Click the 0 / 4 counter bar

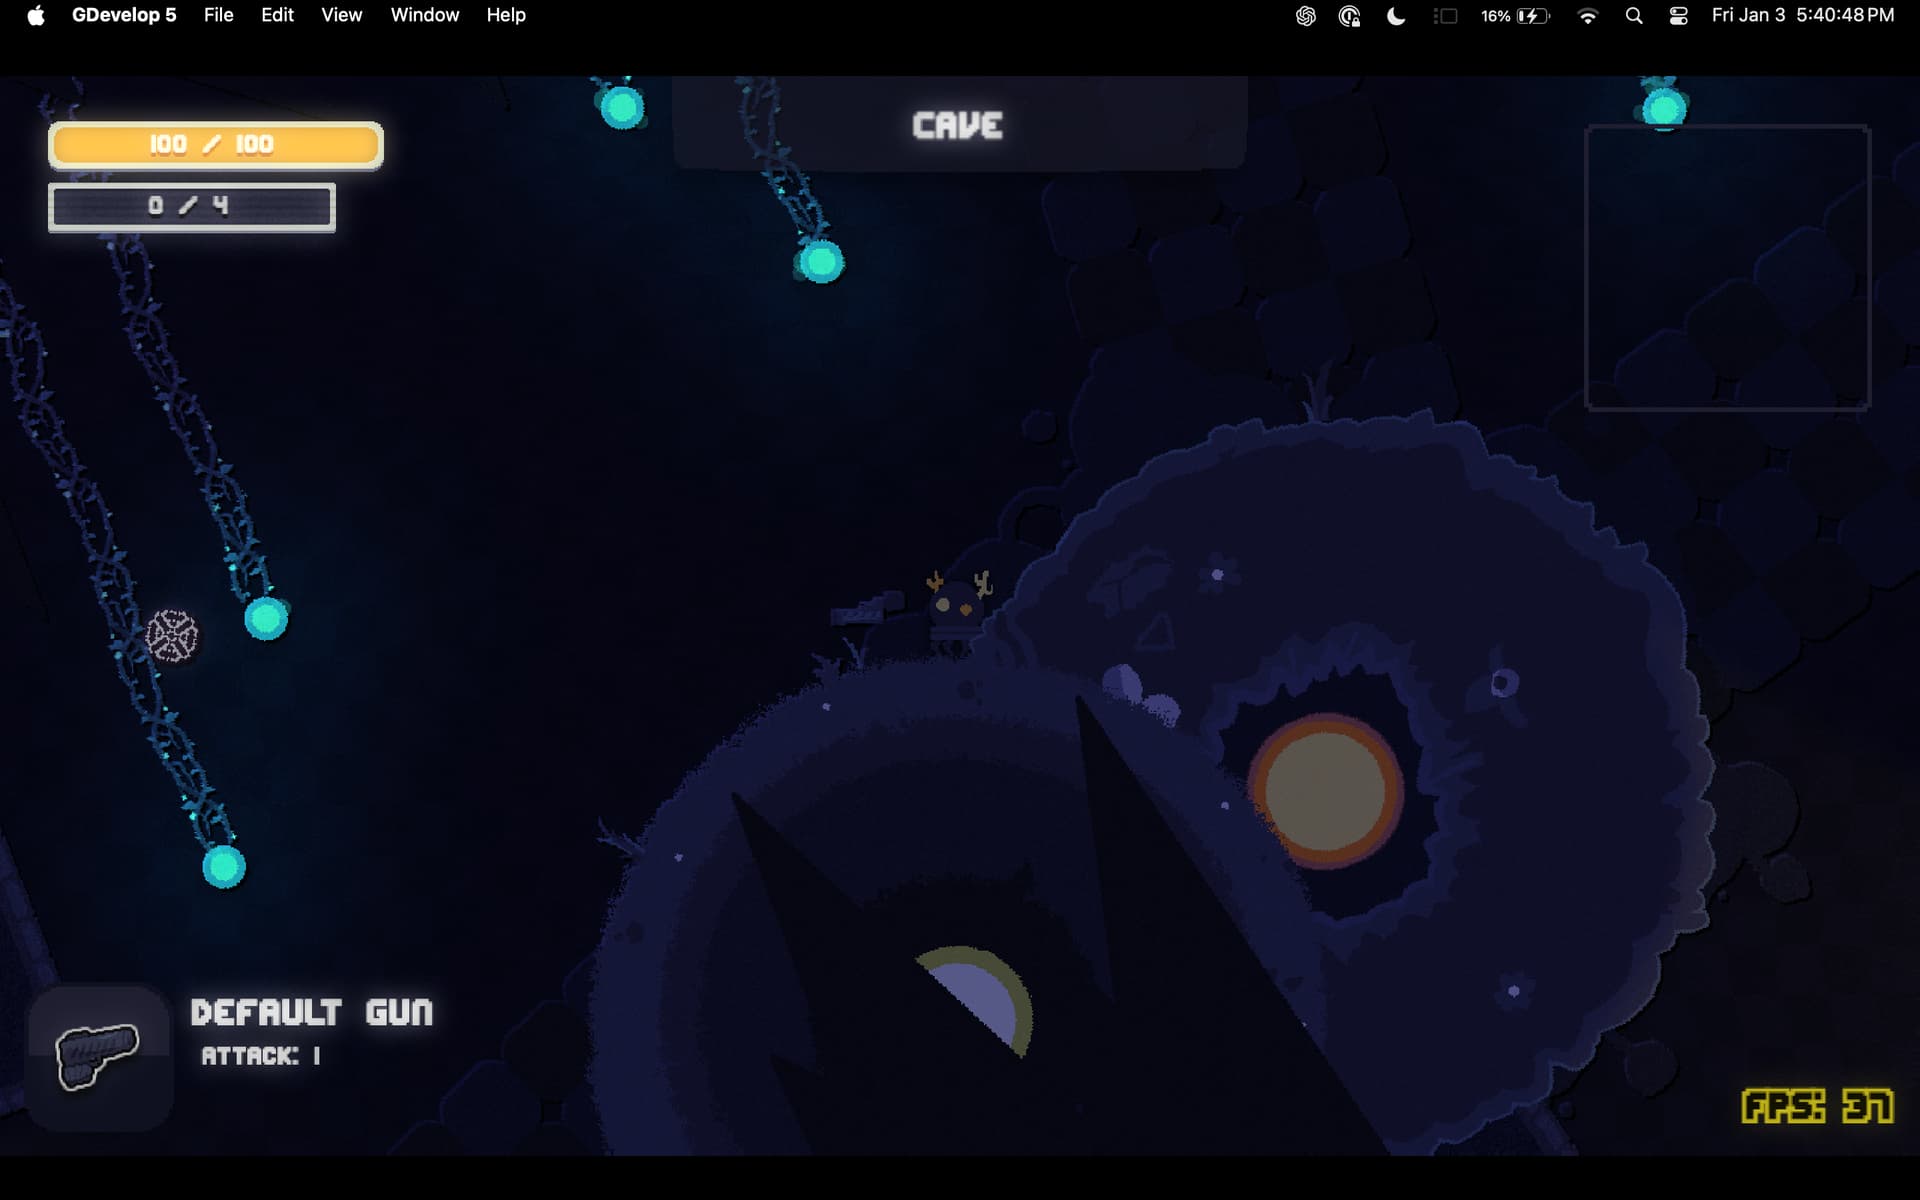(192, 207)
